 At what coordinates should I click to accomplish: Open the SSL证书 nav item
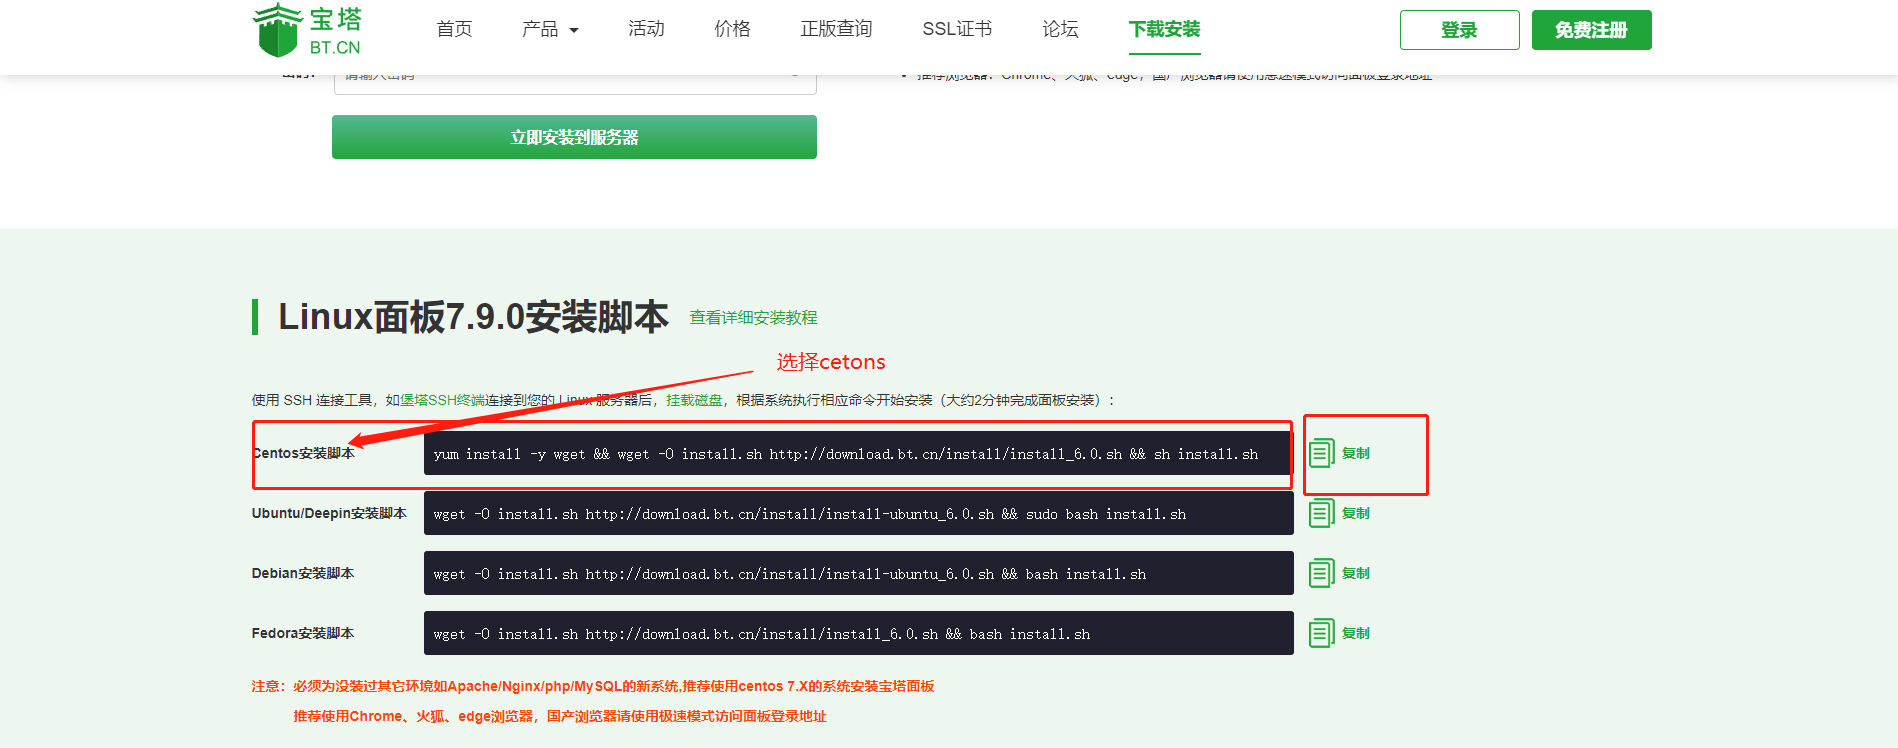coord(957,29)
